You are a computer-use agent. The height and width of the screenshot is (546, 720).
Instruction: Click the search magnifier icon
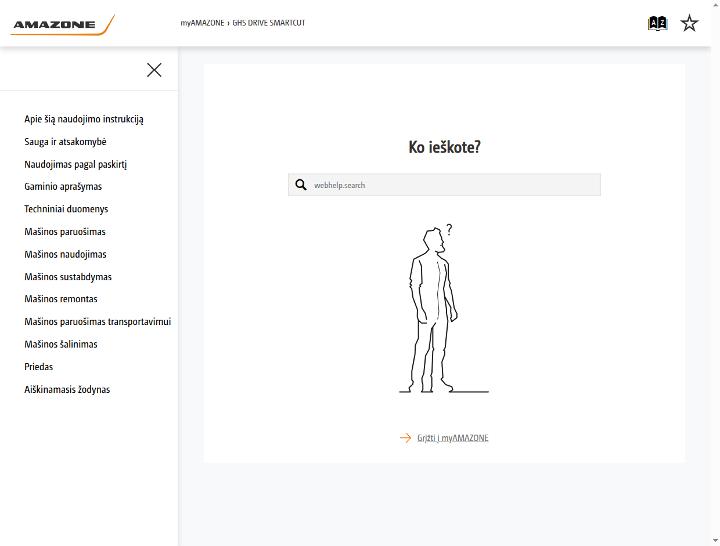pos(301,185)
